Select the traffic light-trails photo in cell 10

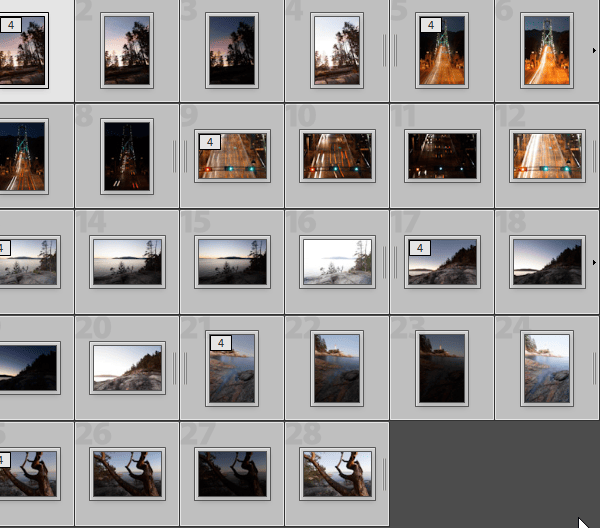[x=337, y=156]
